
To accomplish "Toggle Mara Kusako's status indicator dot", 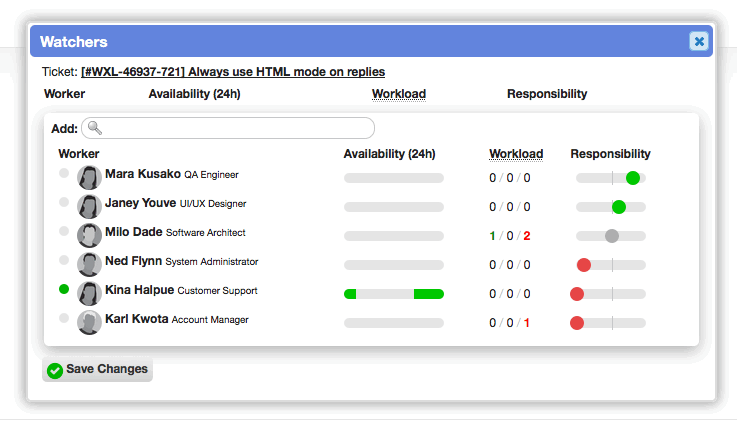I will pyautogui.click(x=64, y=173).
